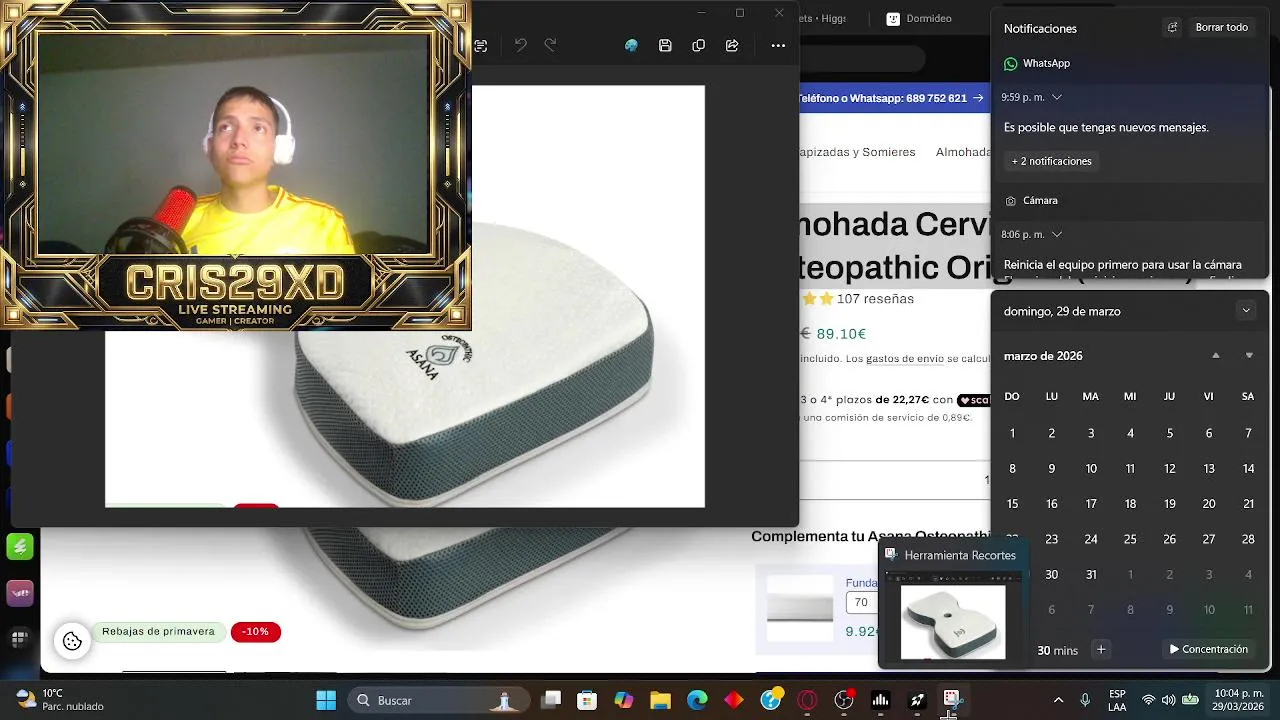1280x720 pixels.
Task: Undo the last edit in Snipping Tool
Action: click(520, 46)
